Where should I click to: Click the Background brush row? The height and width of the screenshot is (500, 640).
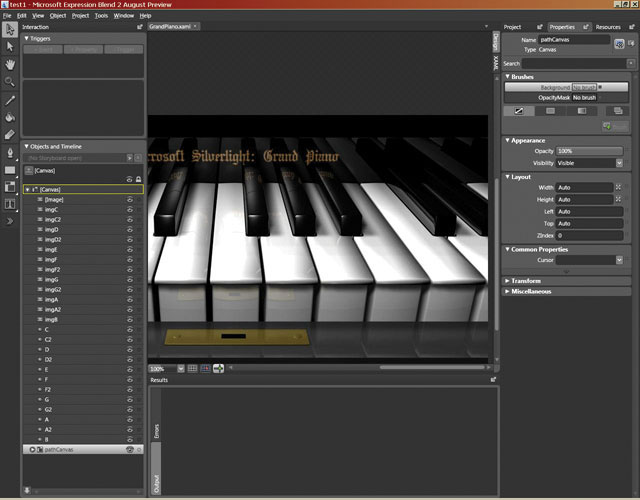pyautogui.click(x=566, y=87)
